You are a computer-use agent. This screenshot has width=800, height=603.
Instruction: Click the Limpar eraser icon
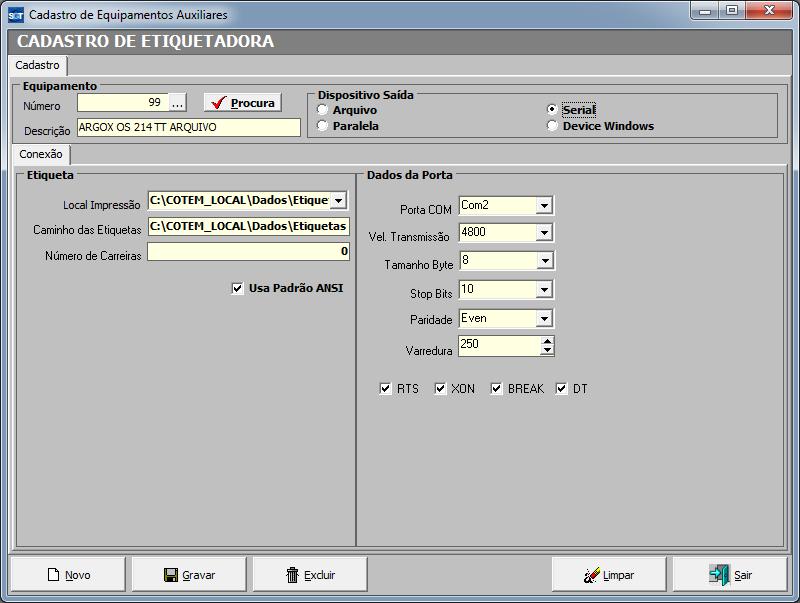pos(591,575)
